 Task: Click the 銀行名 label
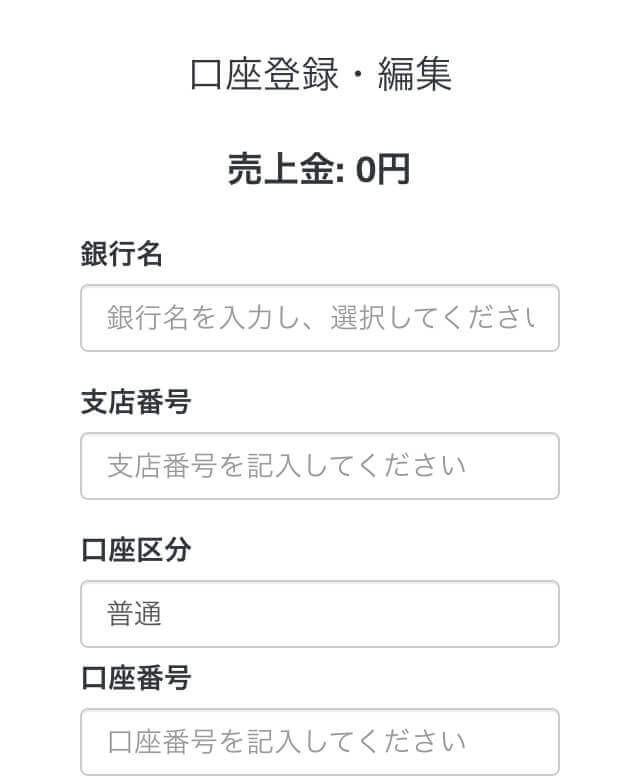[122, 254]
